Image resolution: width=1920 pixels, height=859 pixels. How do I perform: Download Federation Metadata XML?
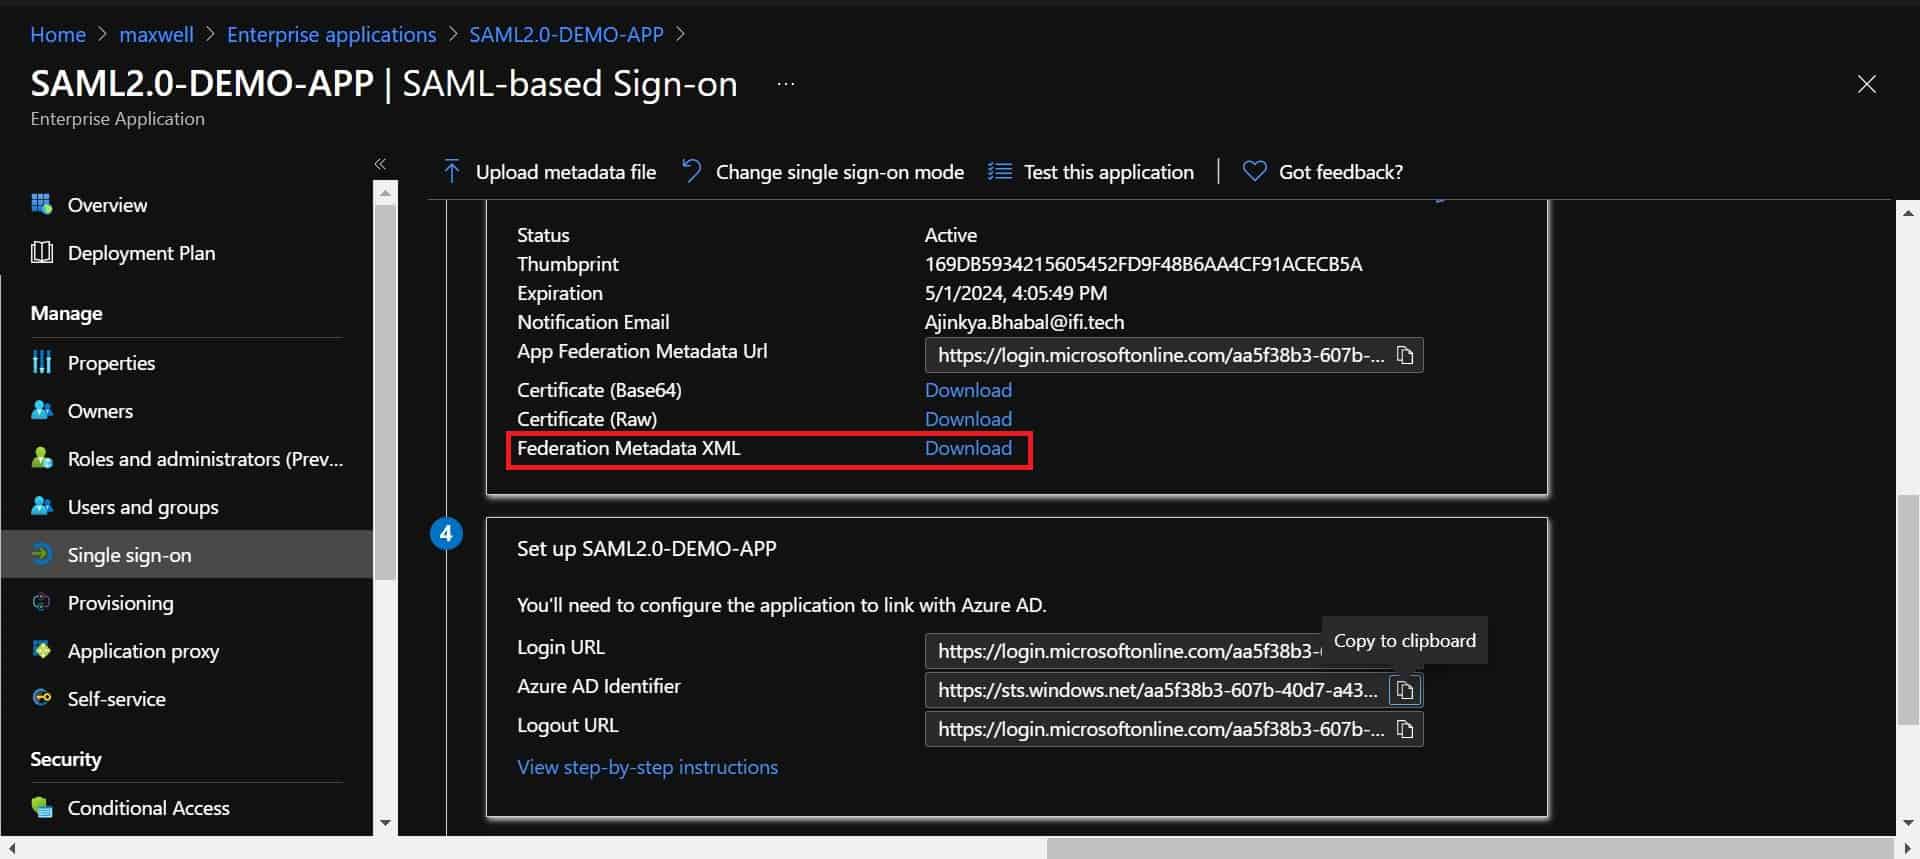click(968, 448)
